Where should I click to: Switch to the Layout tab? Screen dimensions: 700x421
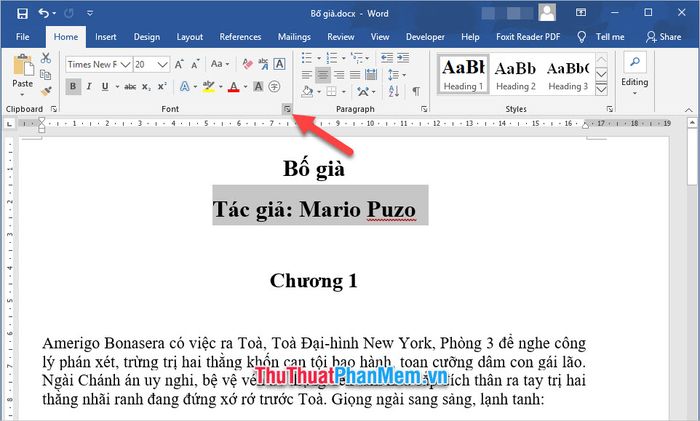[x=189, y=37]
